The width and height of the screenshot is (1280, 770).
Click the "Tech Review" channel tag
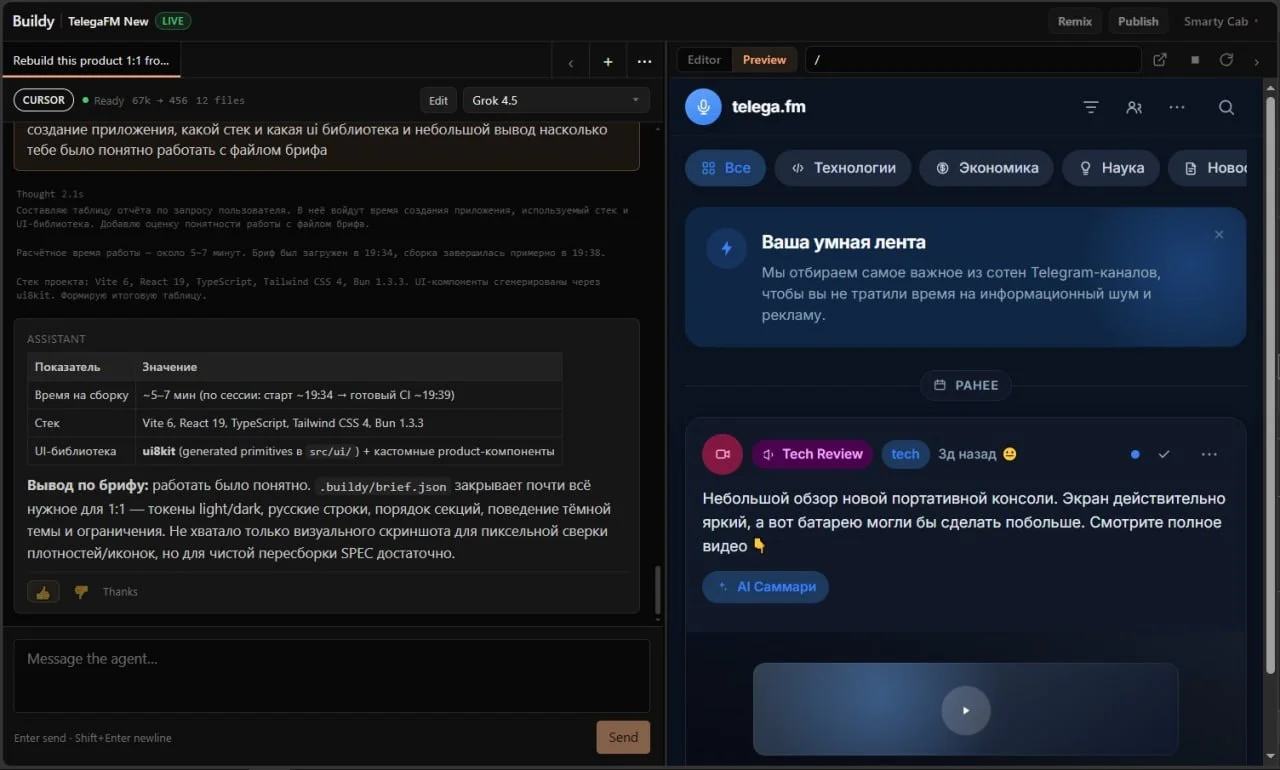(x=812, y=454)
